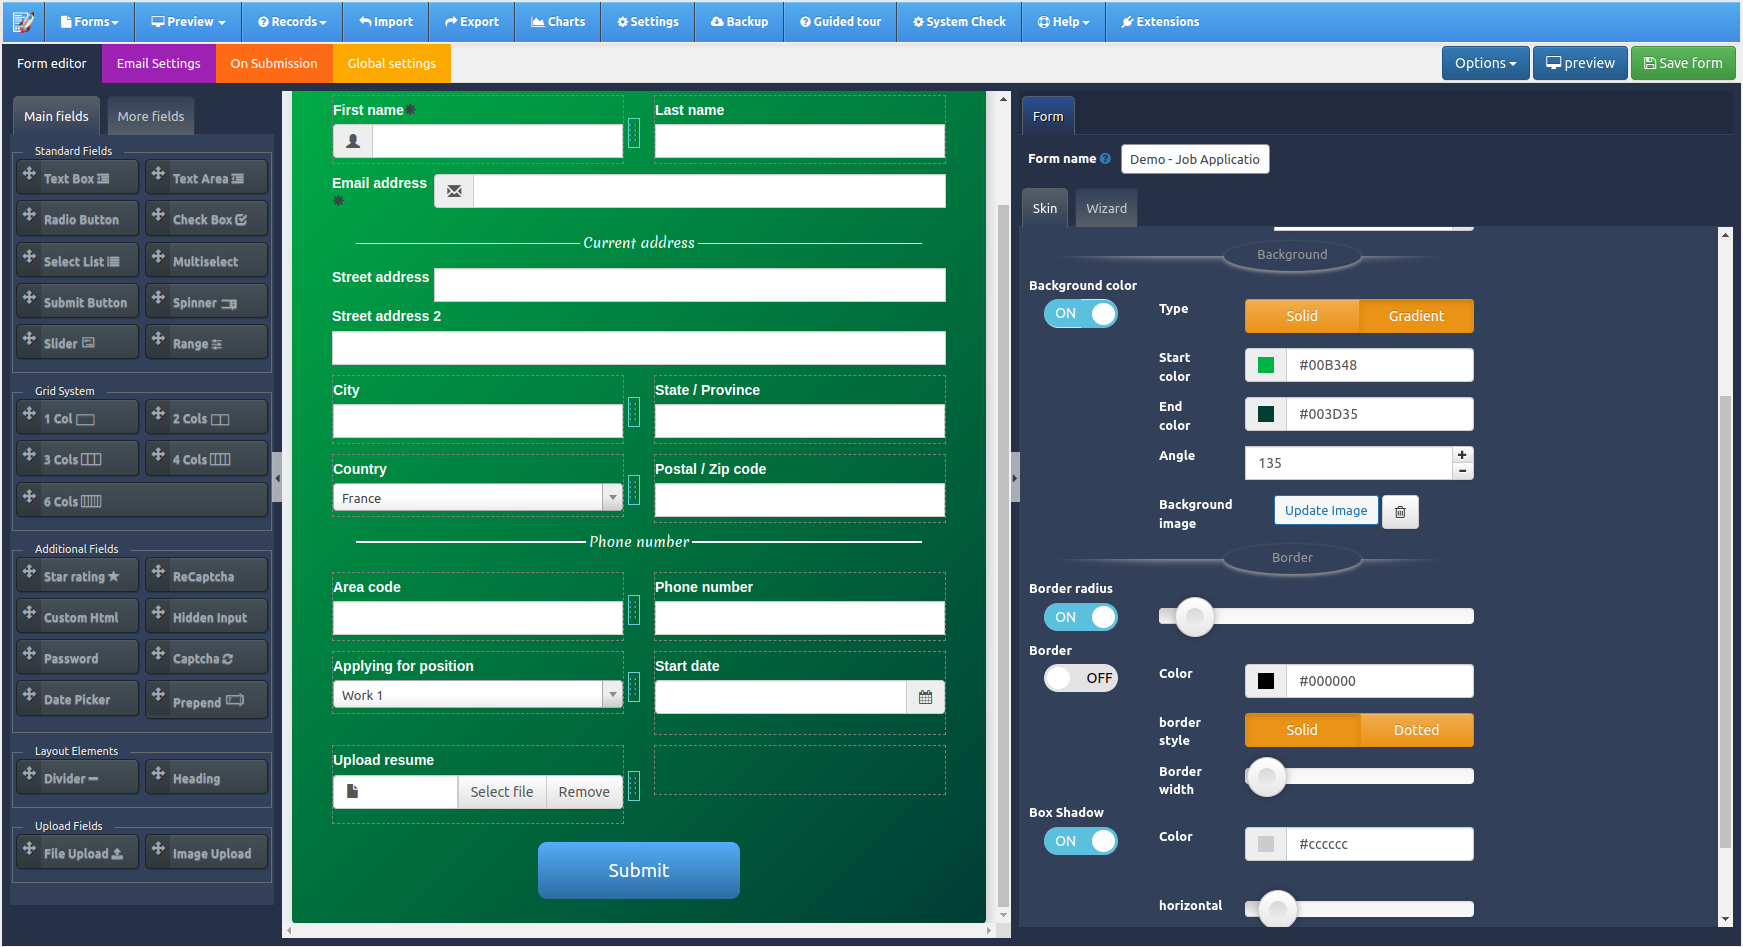
Task: Enable the Border toggle
Action: pos(1081,678)
